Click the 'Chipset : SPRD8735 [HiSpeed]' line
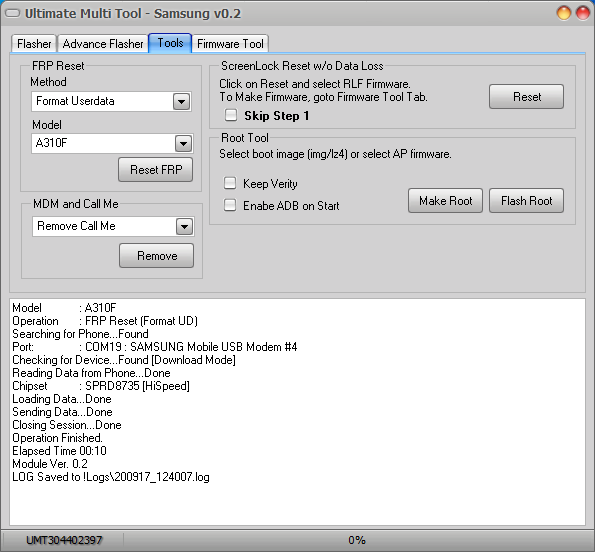The width and height of the screenshot is (595, 552). coord(101,386)
